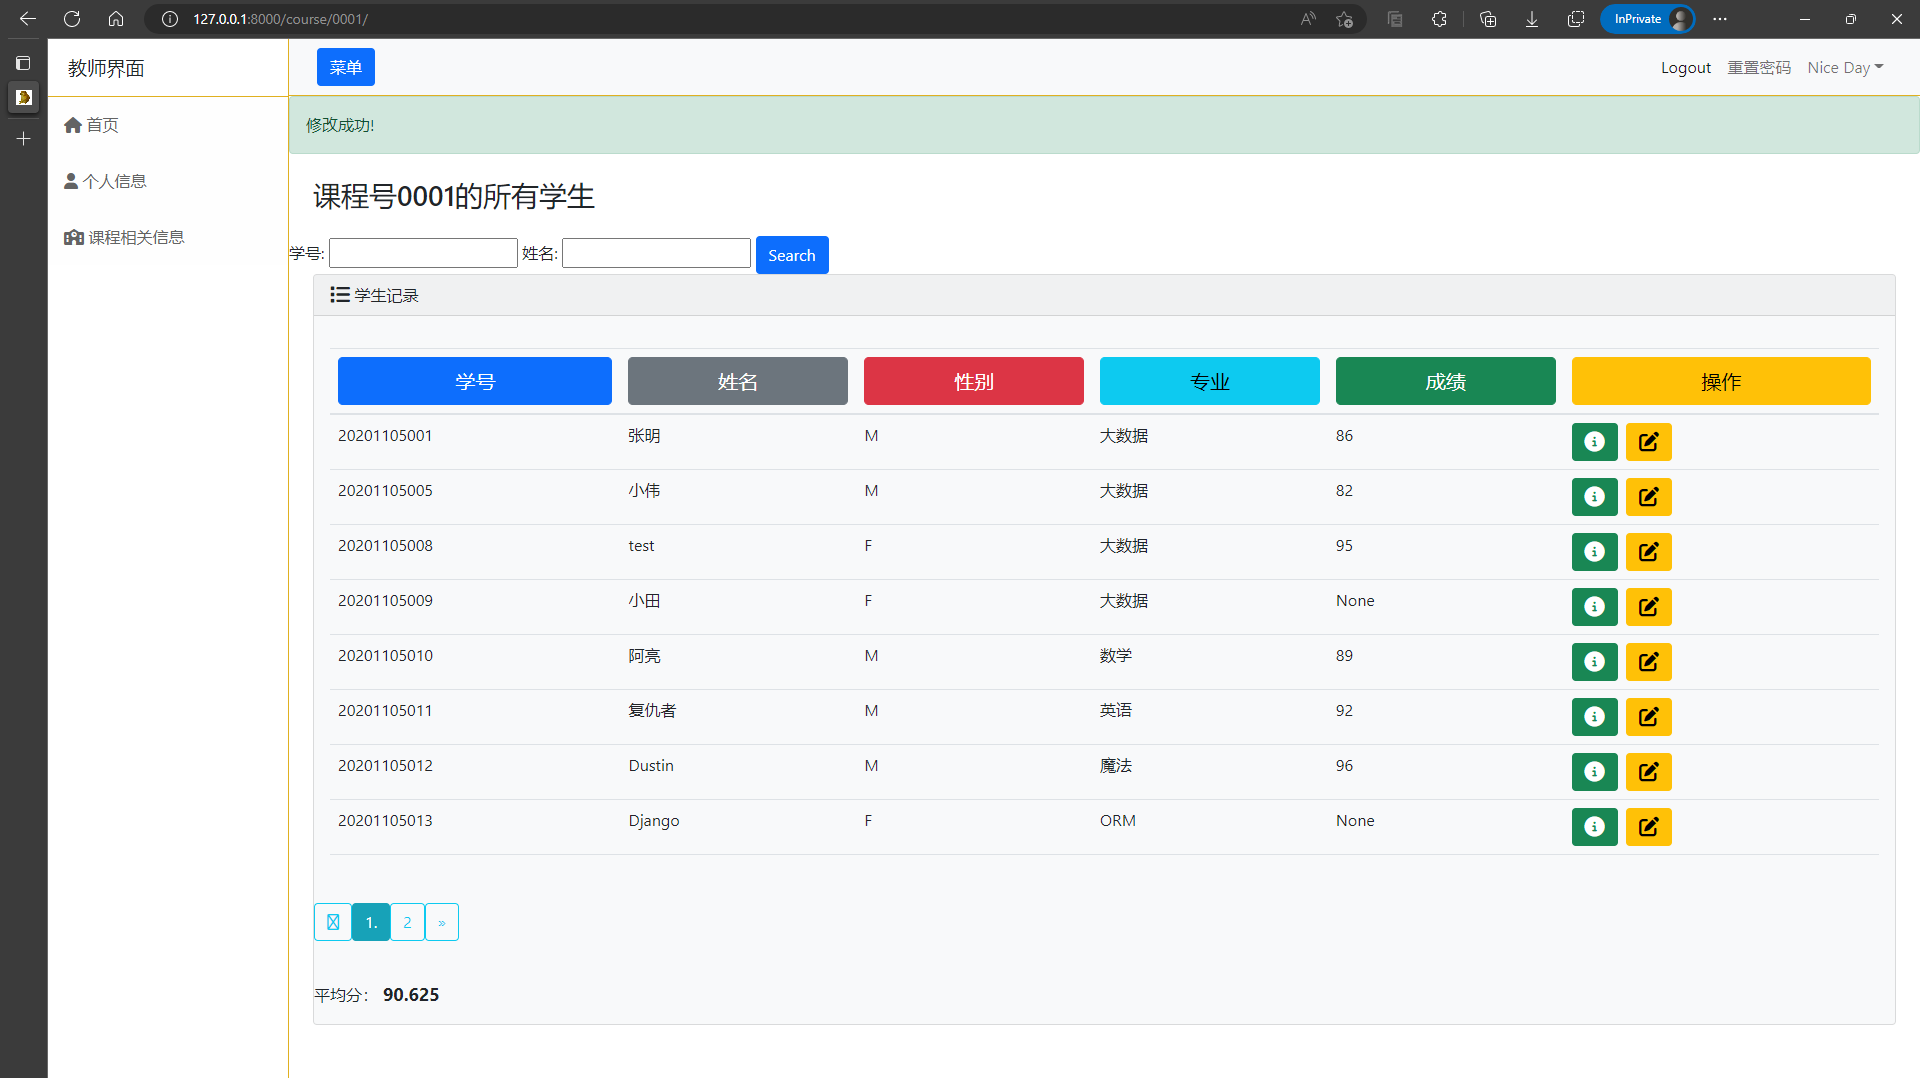Open the InPrivate profile button
1920x1078 pixels.
(x=1648, y=19)
